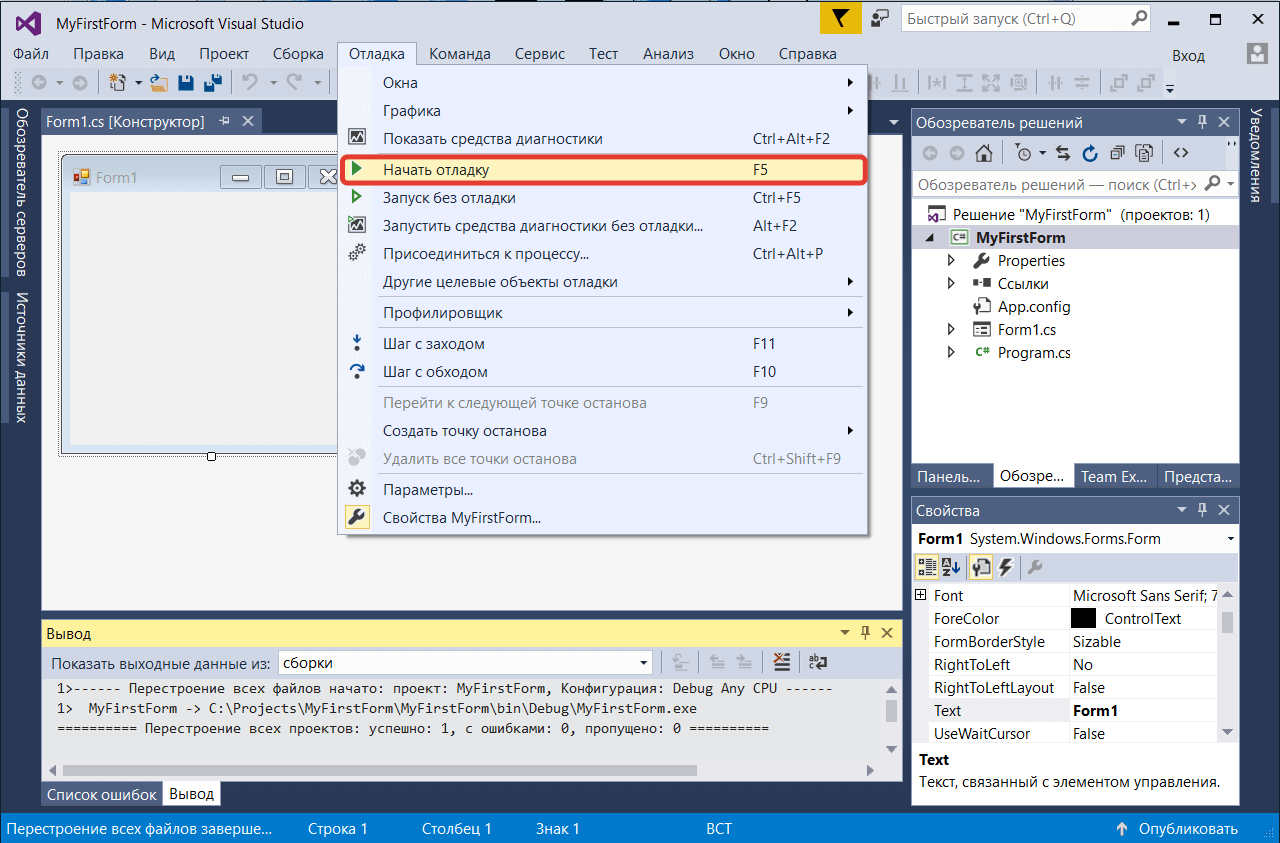
Task: Click the Undo arrow icon
Action: click(x=249, y=83)
